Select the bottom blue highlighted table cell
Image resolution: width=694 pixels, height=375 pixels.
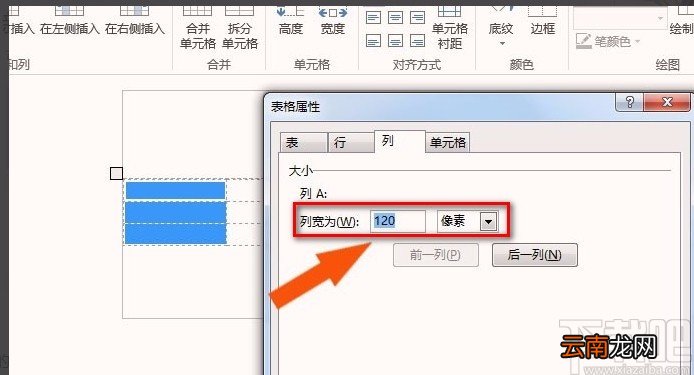pos(175,234)
